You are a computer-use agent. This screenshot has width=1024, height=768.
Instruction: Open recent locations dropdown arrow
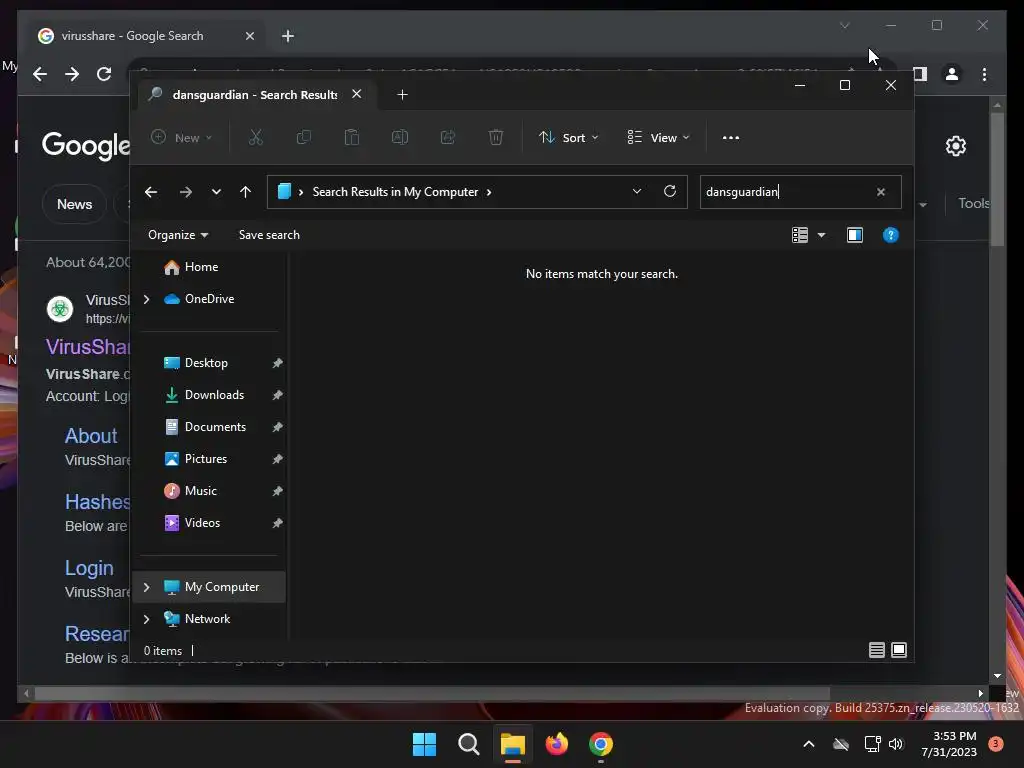pyautogui.click(x=216, y=192)
